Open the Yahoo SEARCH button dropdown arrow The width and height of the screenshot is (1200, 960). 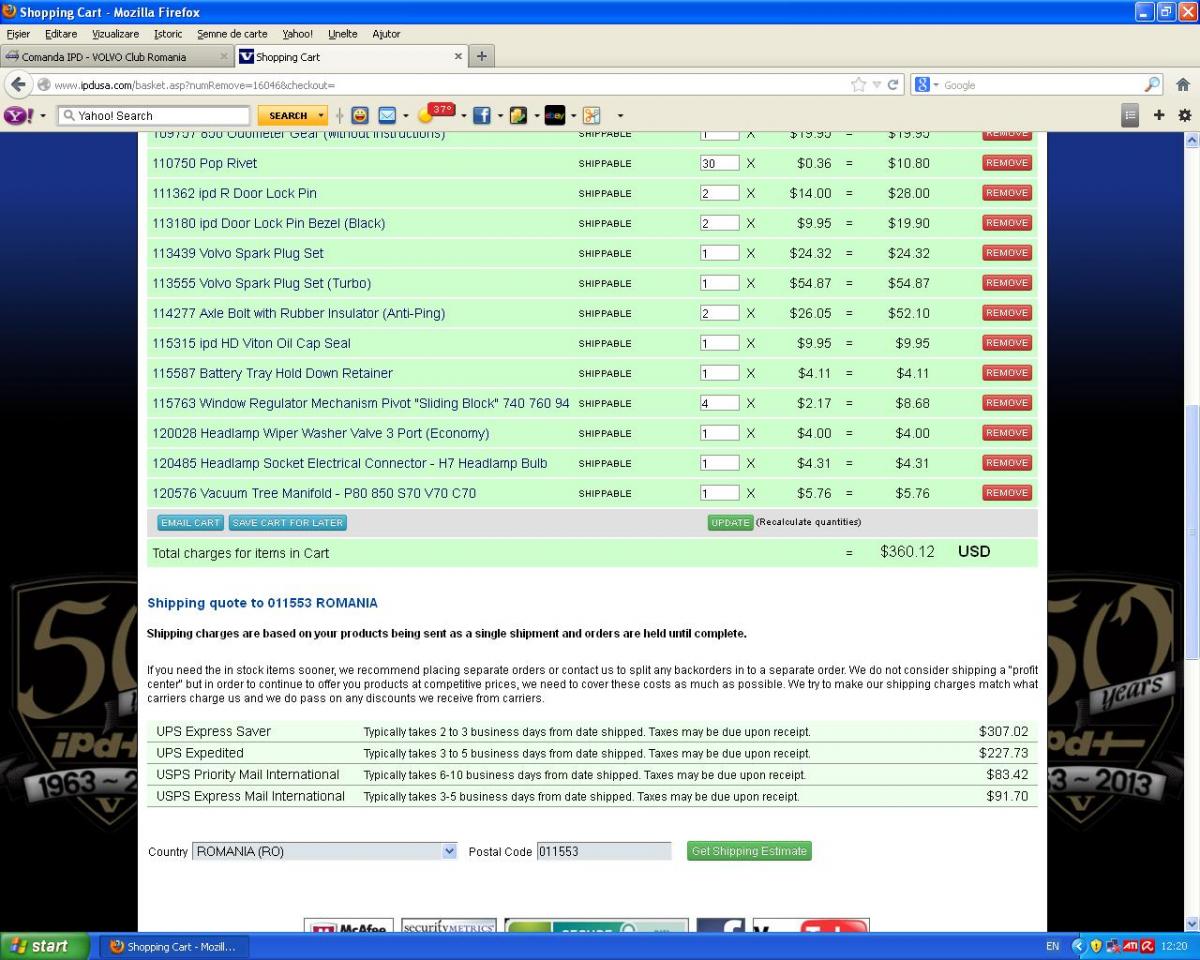(x=321, y=116)
